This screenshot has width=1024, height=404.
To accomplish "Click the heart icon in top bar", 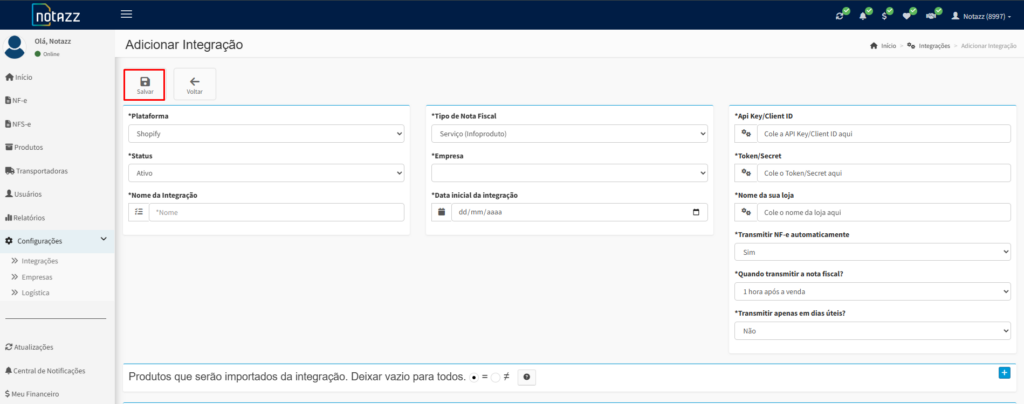I will (x=907, y=16).
